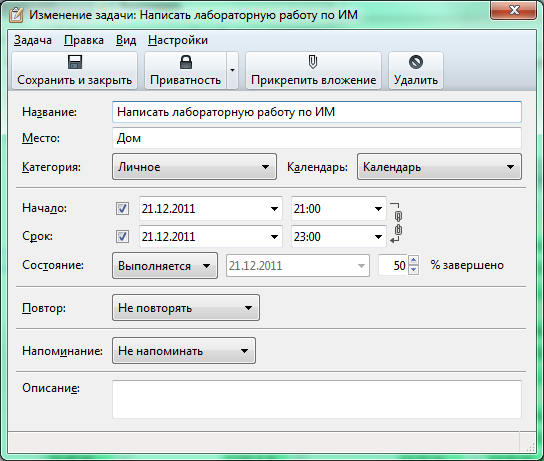Click the Описание description text area
Viewport: 544px width, 461px height.
tap(317, 399)
